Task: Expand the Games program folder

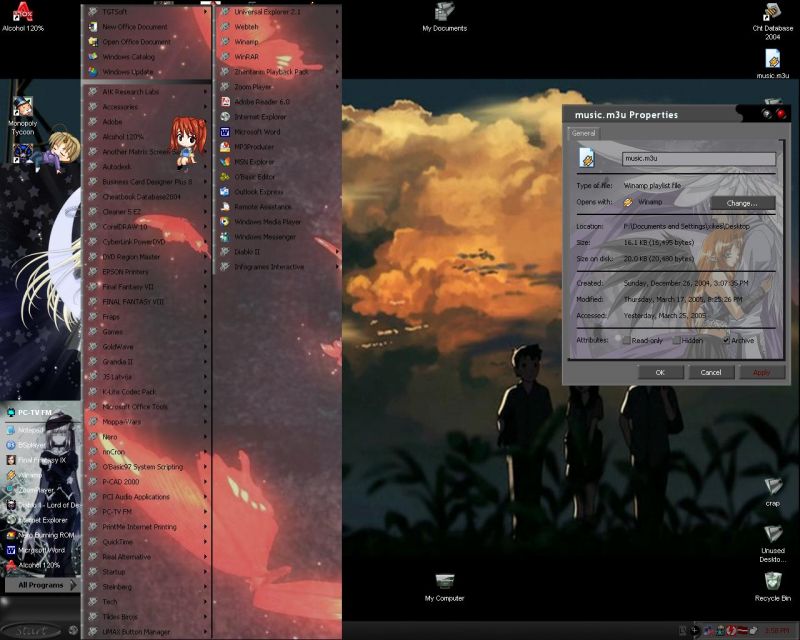Action: tap(147, 332)
